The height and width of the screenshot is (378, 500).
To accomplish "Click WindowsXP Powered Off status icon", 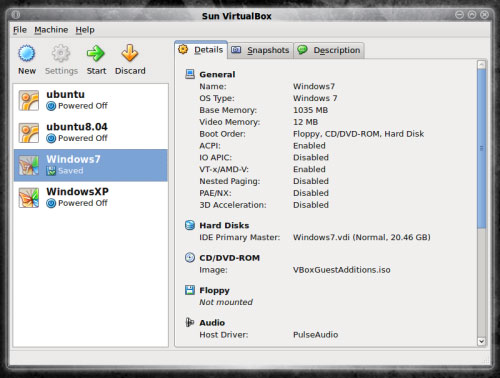I will click(51, 203).
